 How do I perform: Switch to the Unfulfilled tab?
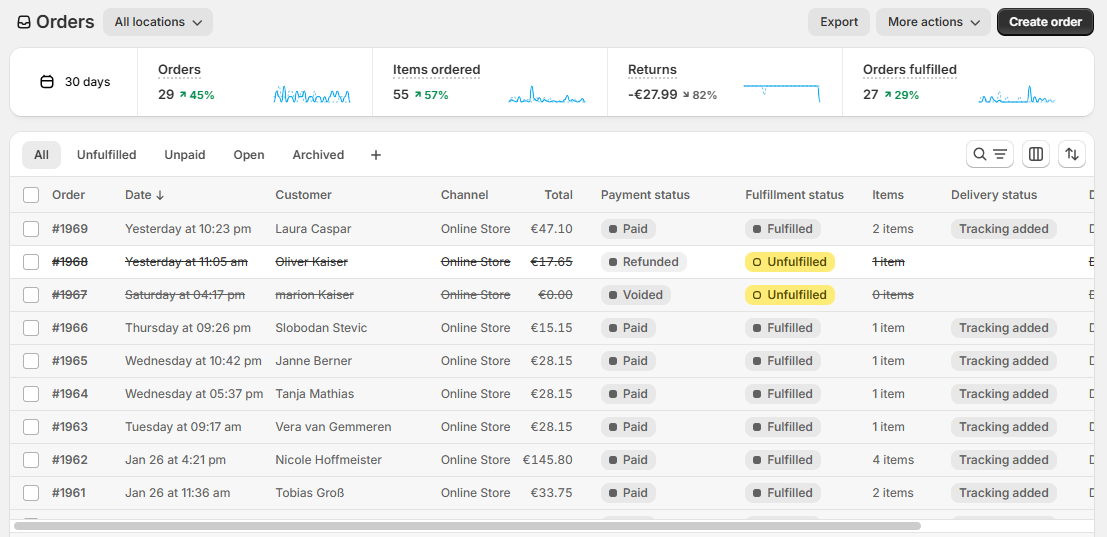point(107,155)
